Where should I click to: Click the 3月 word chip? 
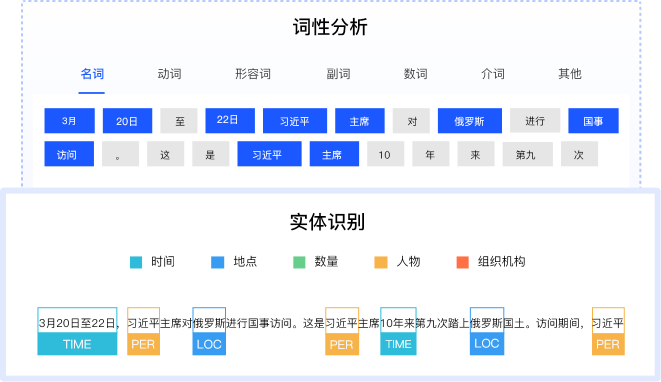pyautogui.click(x=70, y=121)
